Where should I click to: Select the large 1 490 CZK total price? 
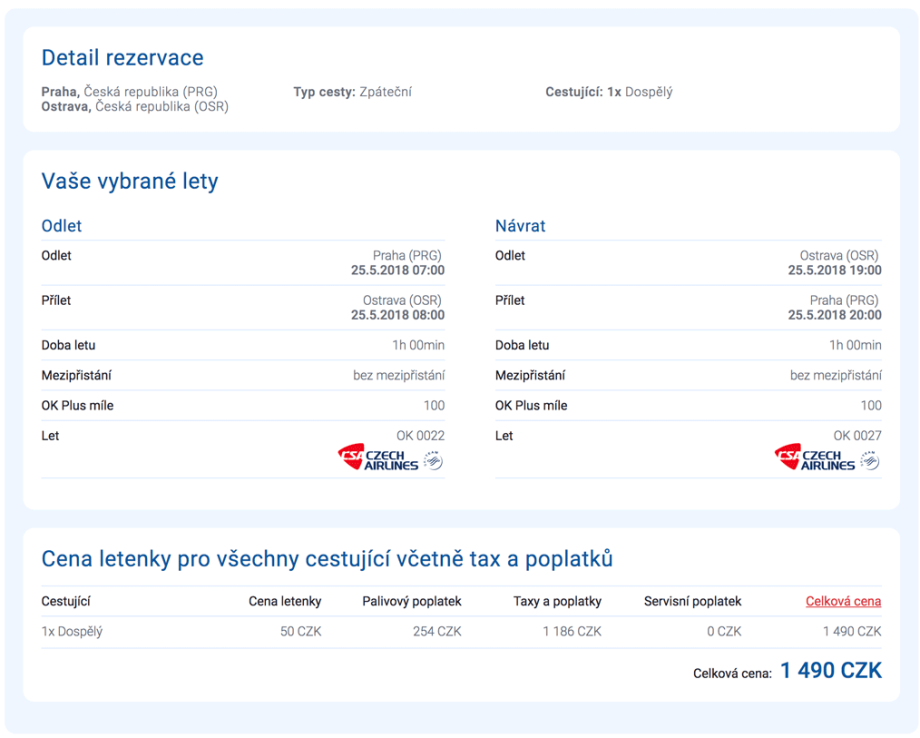(x=831, y=671)
